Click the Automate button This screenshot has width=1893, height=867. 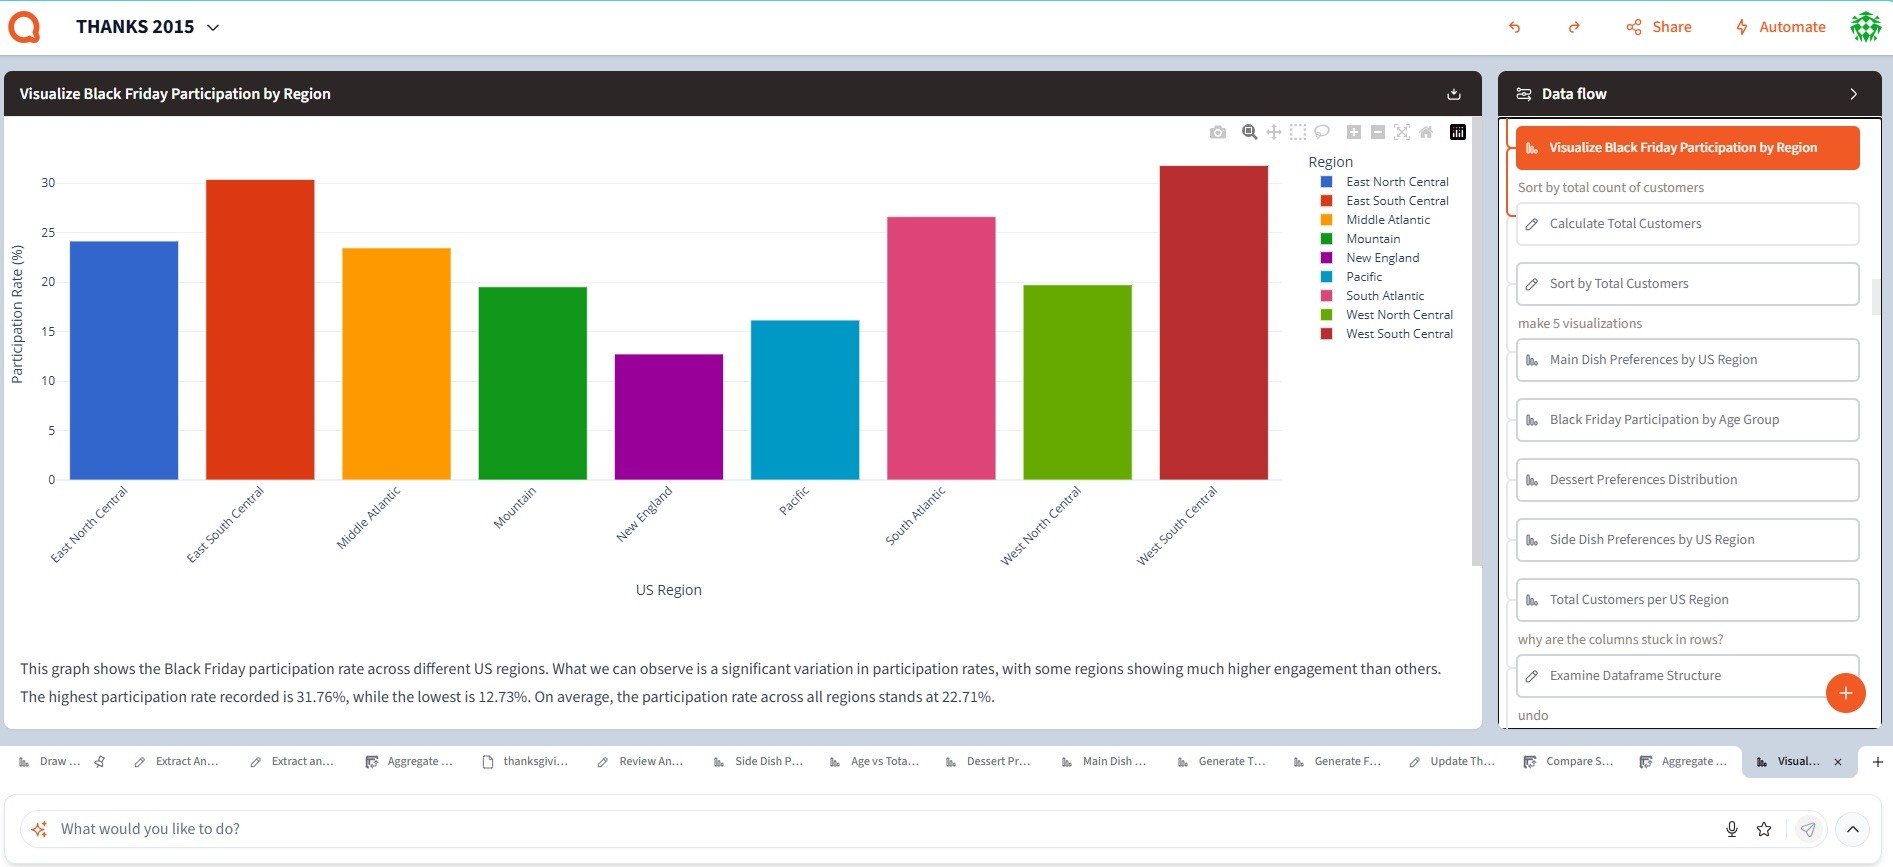(1780, 27)
